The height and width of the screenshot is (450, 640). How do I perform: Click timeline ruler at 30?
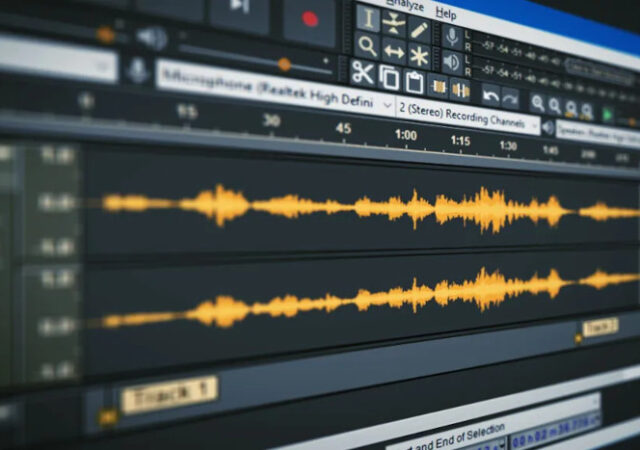271,121
